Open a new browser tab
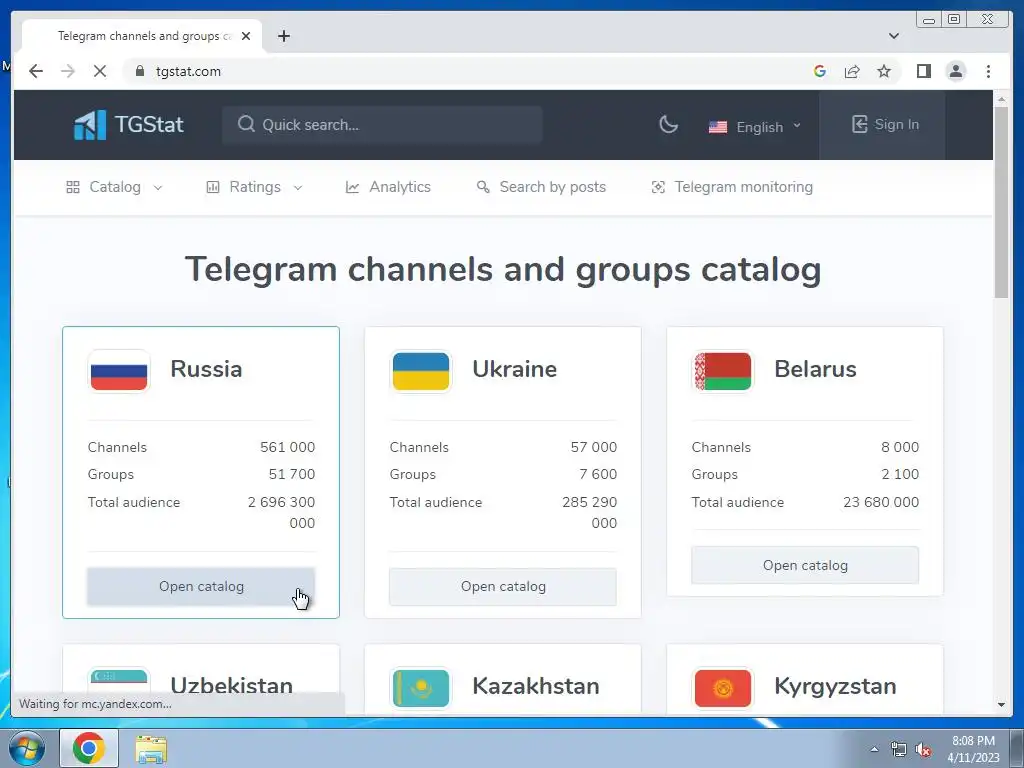Image resolution: width=1024 pixels, height=768 pixels. point(283,36)
